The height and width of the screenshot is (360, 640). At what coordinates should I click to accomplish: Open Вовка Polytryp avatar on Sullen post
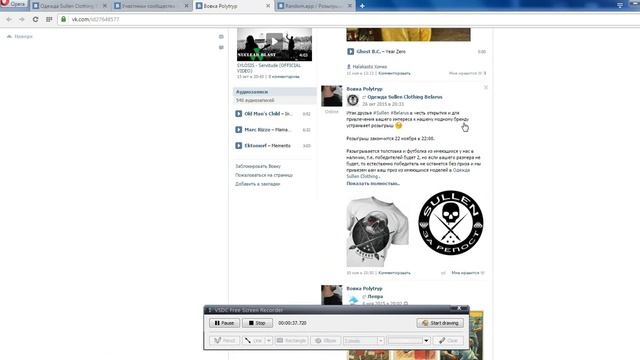pos(331,96)
